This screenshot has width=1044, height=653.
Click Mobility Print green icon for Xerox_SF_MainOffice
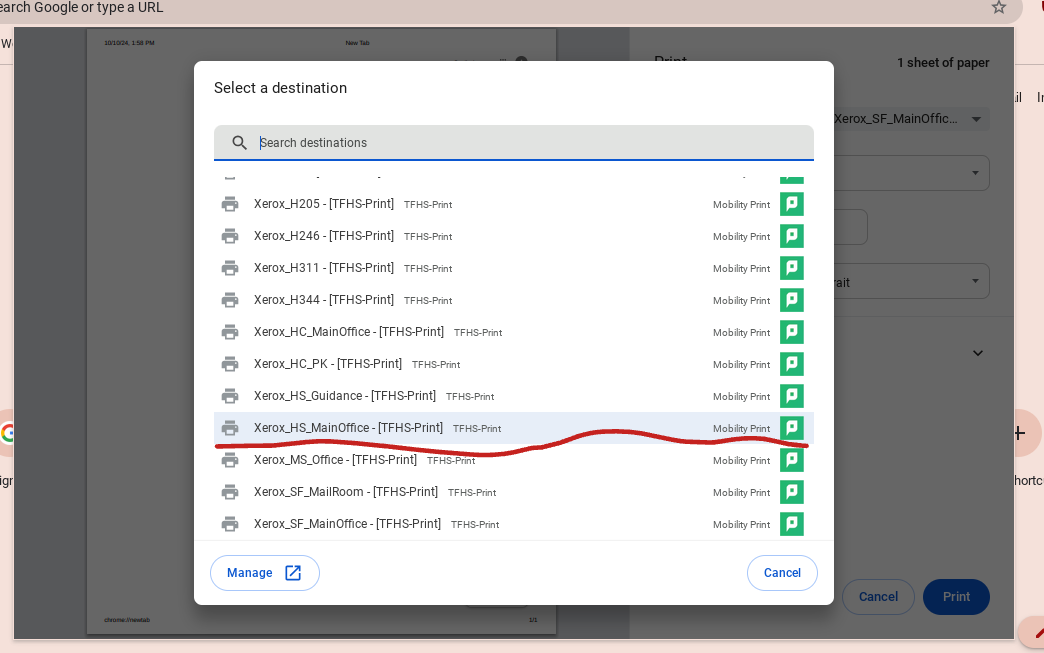(792, 523)
